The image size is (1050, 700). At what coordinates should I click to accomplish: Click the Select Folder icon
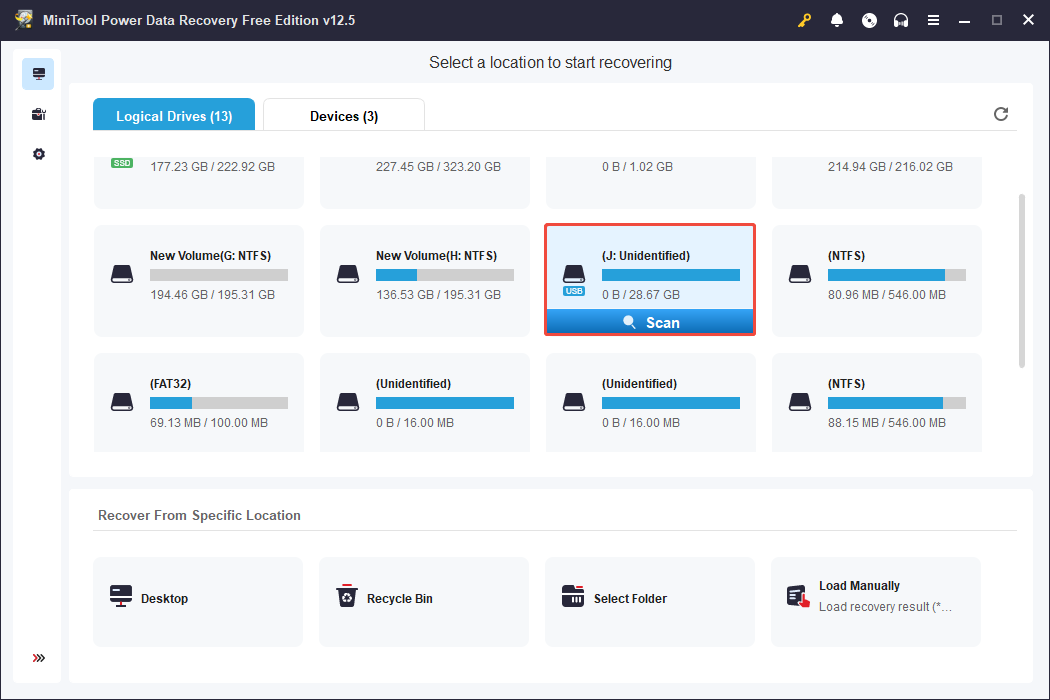573,596
